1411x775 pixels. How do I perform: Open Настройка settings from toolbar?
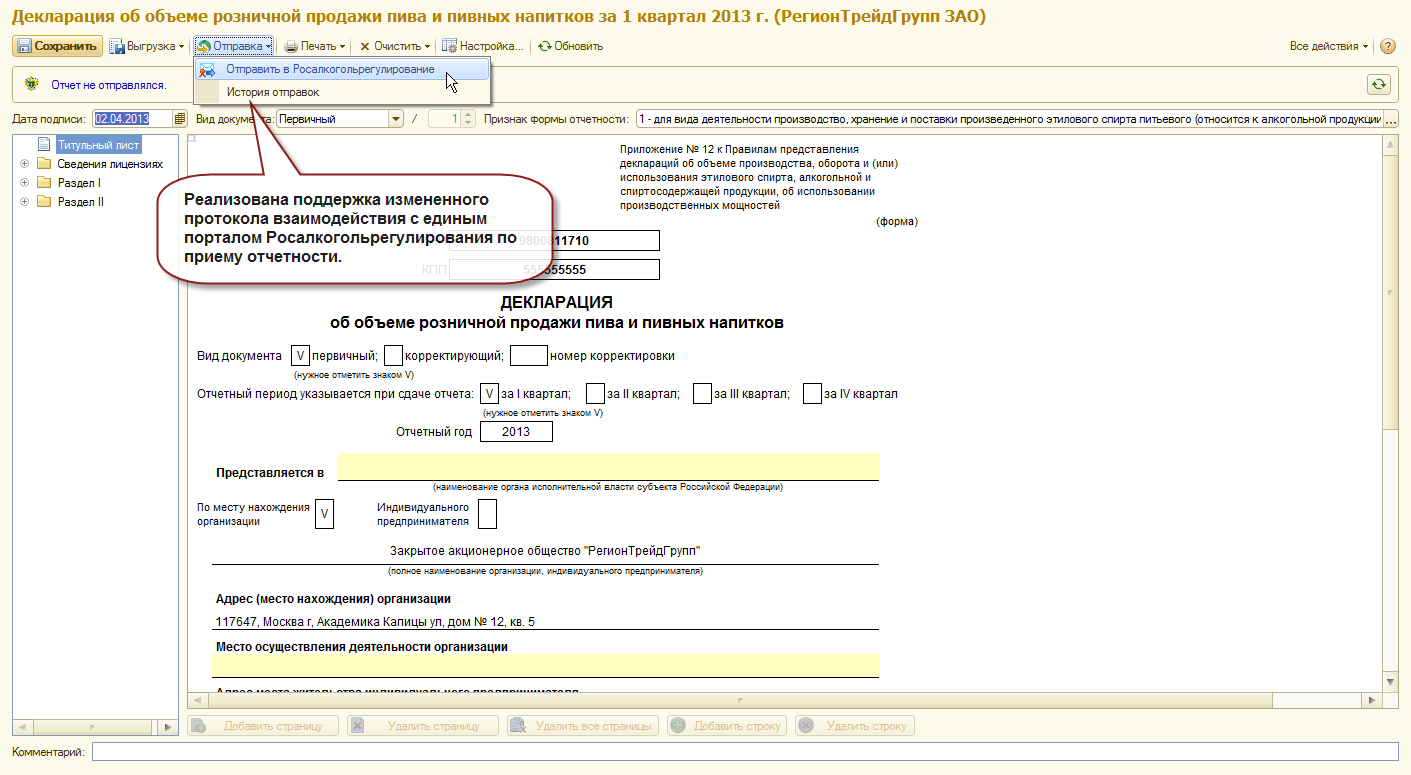(483, 46)
